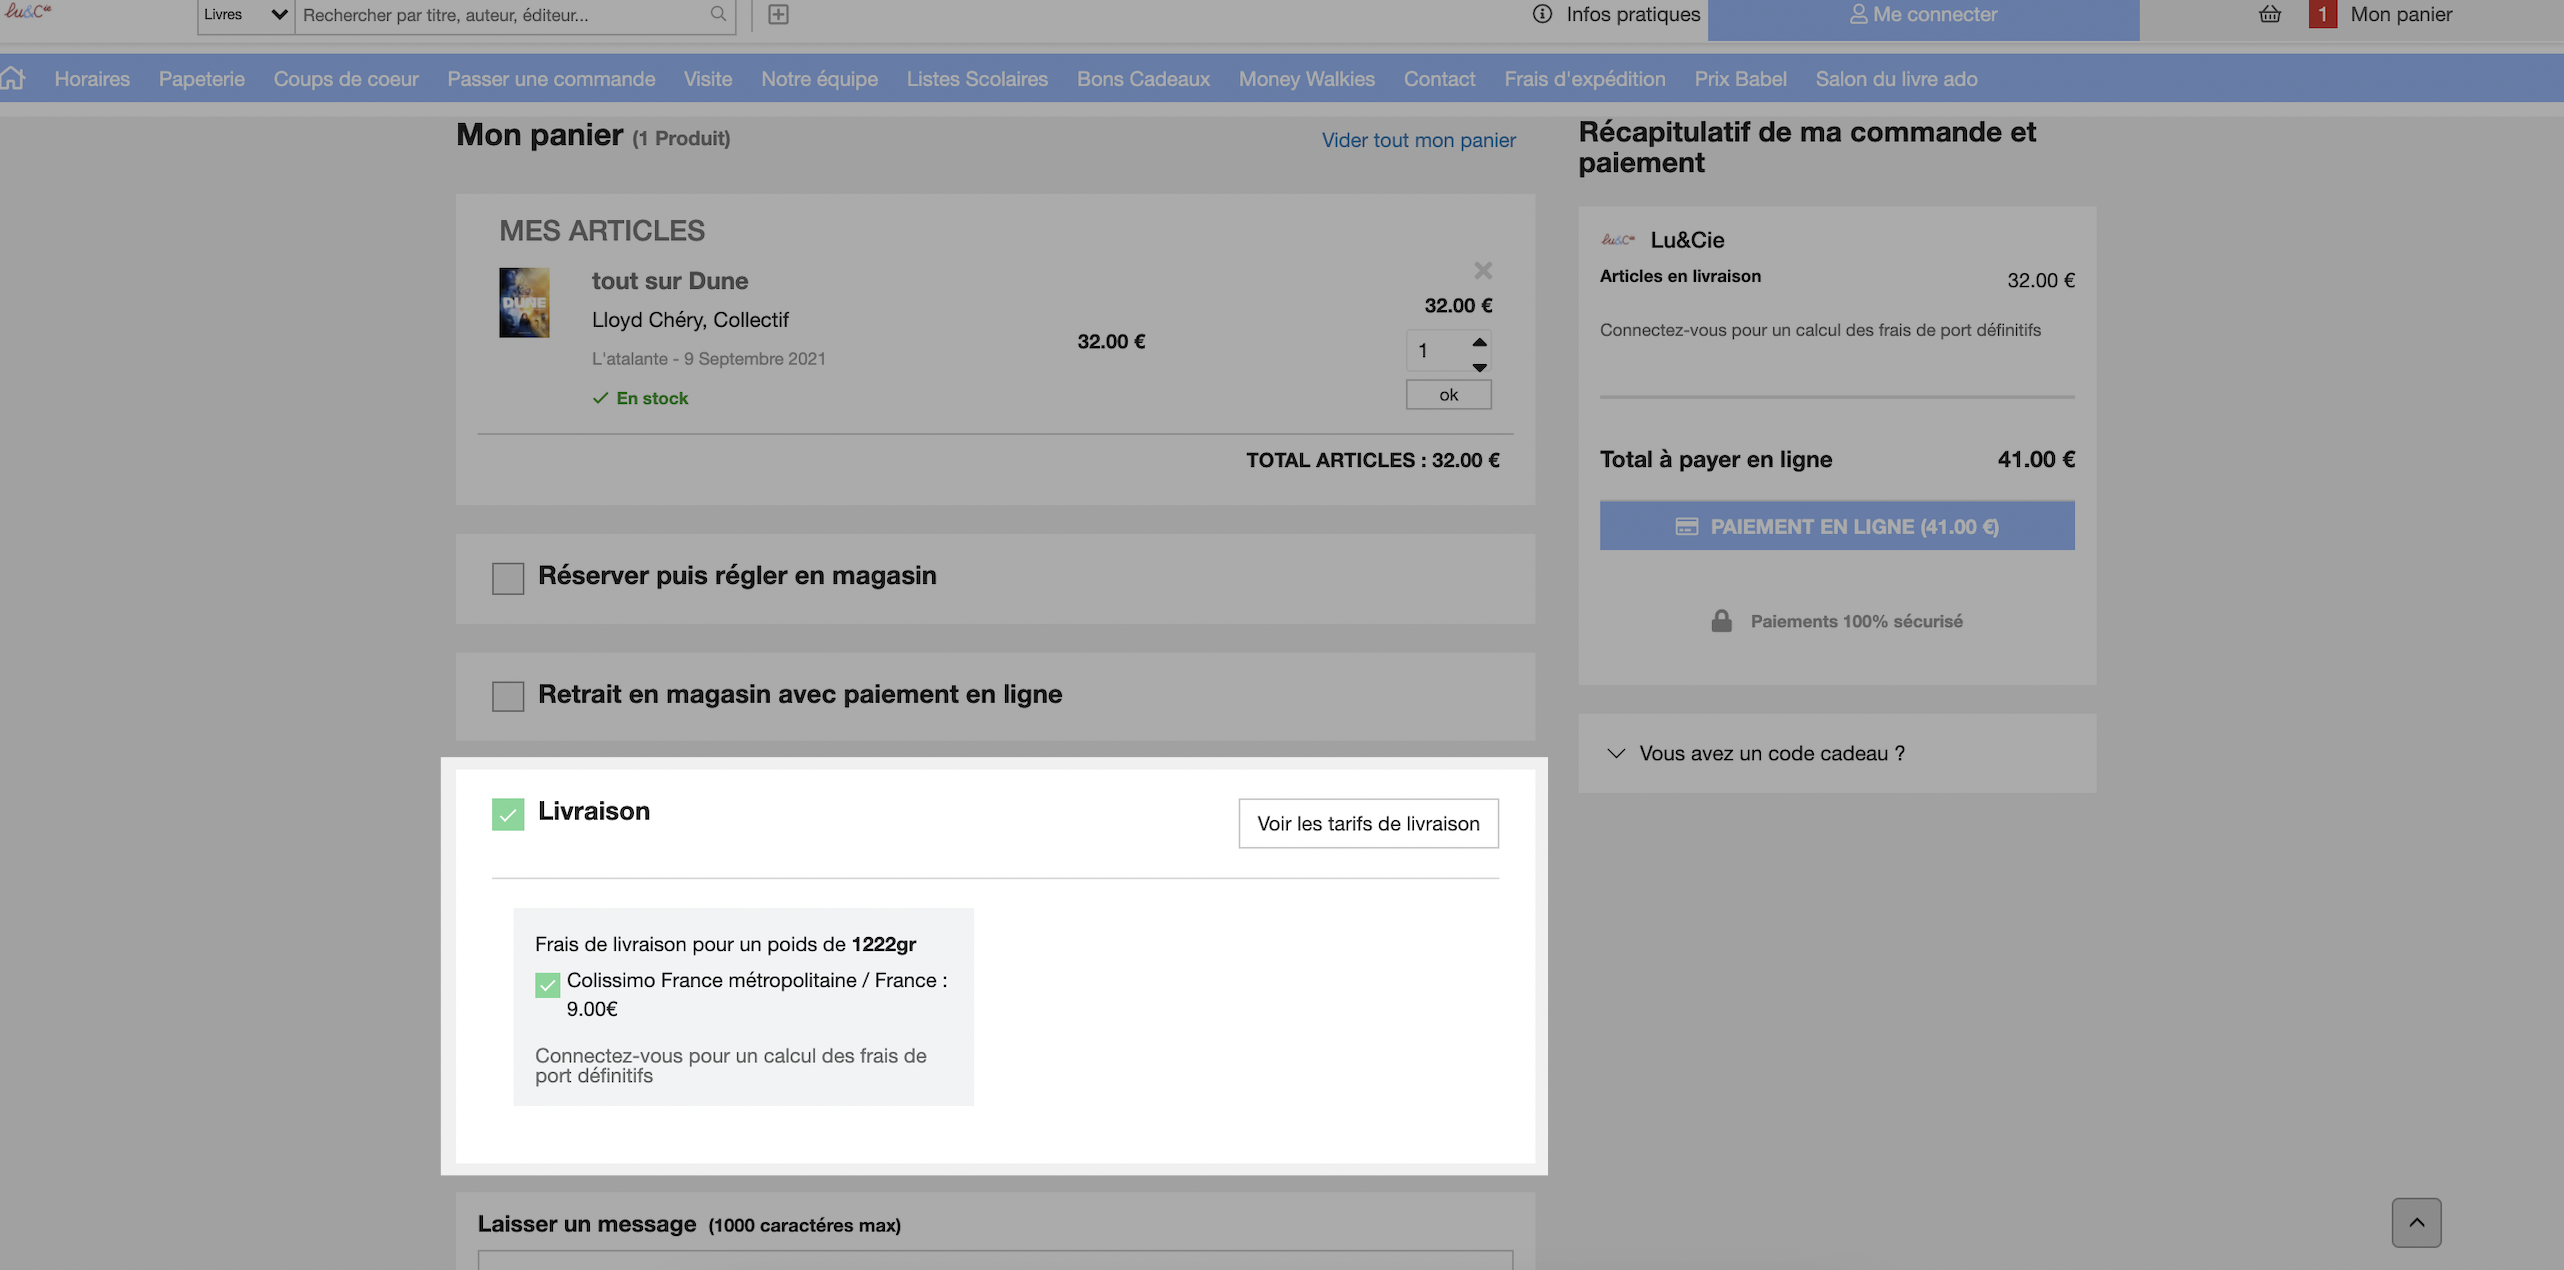Click the home icon in navigation bar
Viewport: 2564px width, 1270px height.
point(13,78)
